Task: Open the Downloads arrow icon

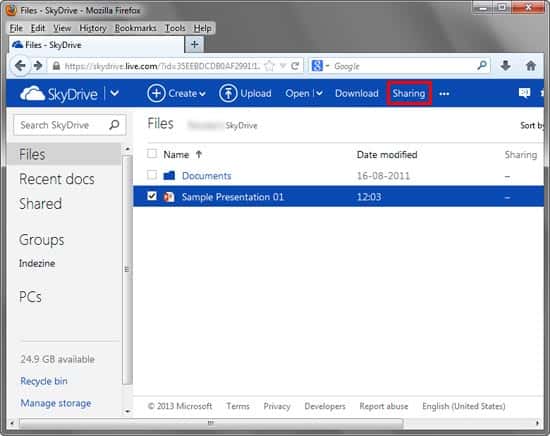Action: [x=505, y=66]
